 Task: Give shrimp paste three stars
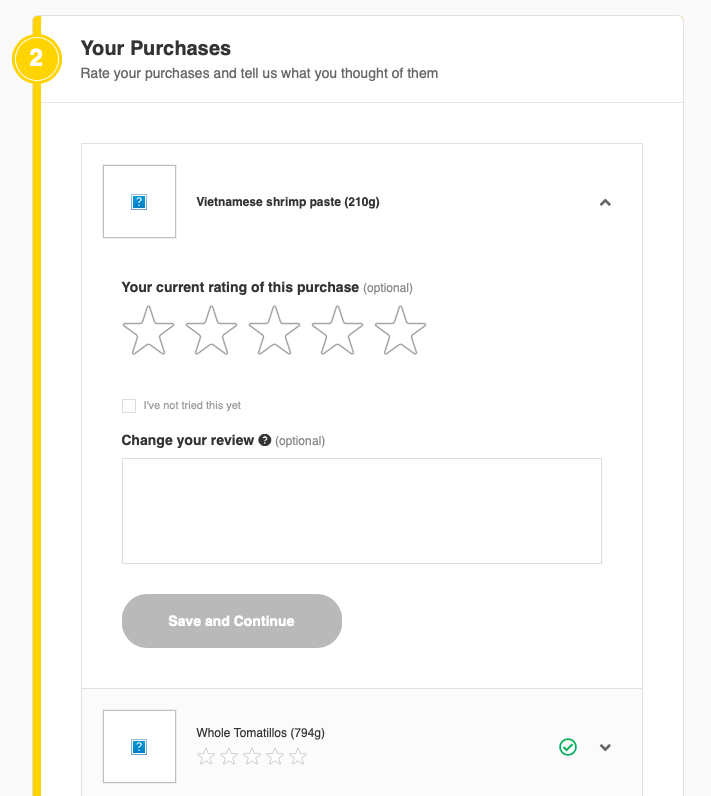274,330
